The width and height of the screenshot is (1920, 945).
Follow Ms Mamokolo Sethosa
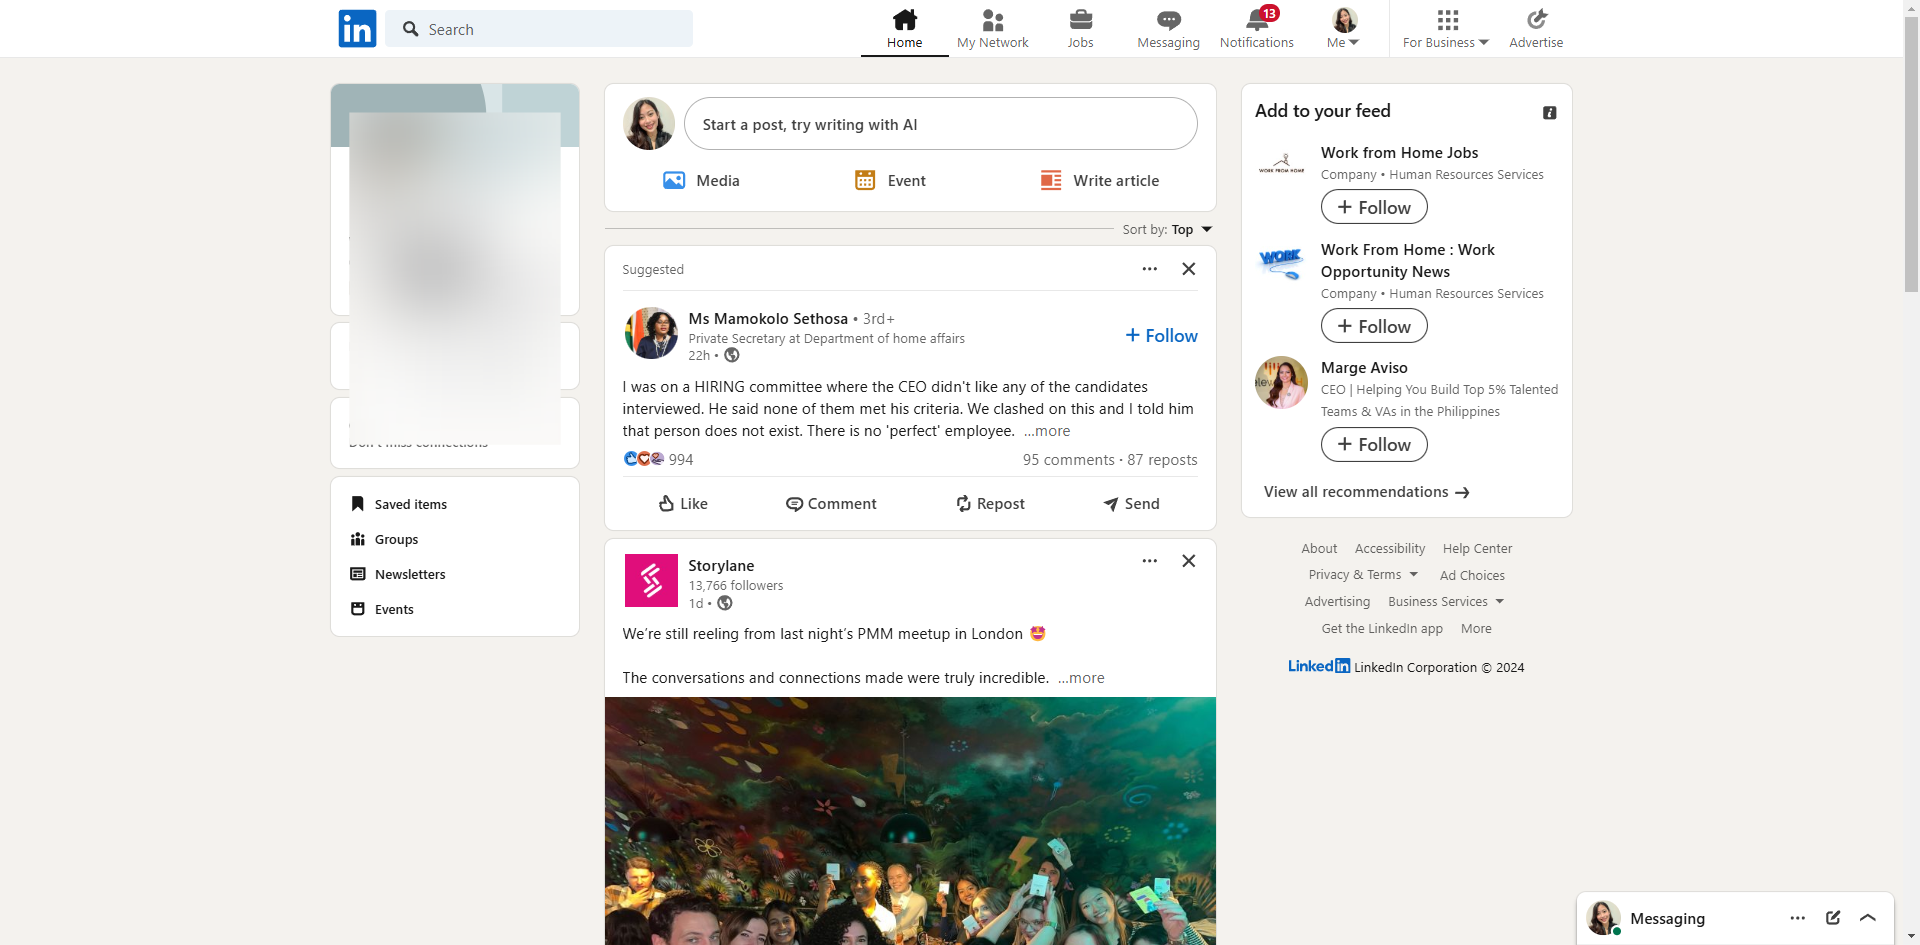coord(1161,336)
